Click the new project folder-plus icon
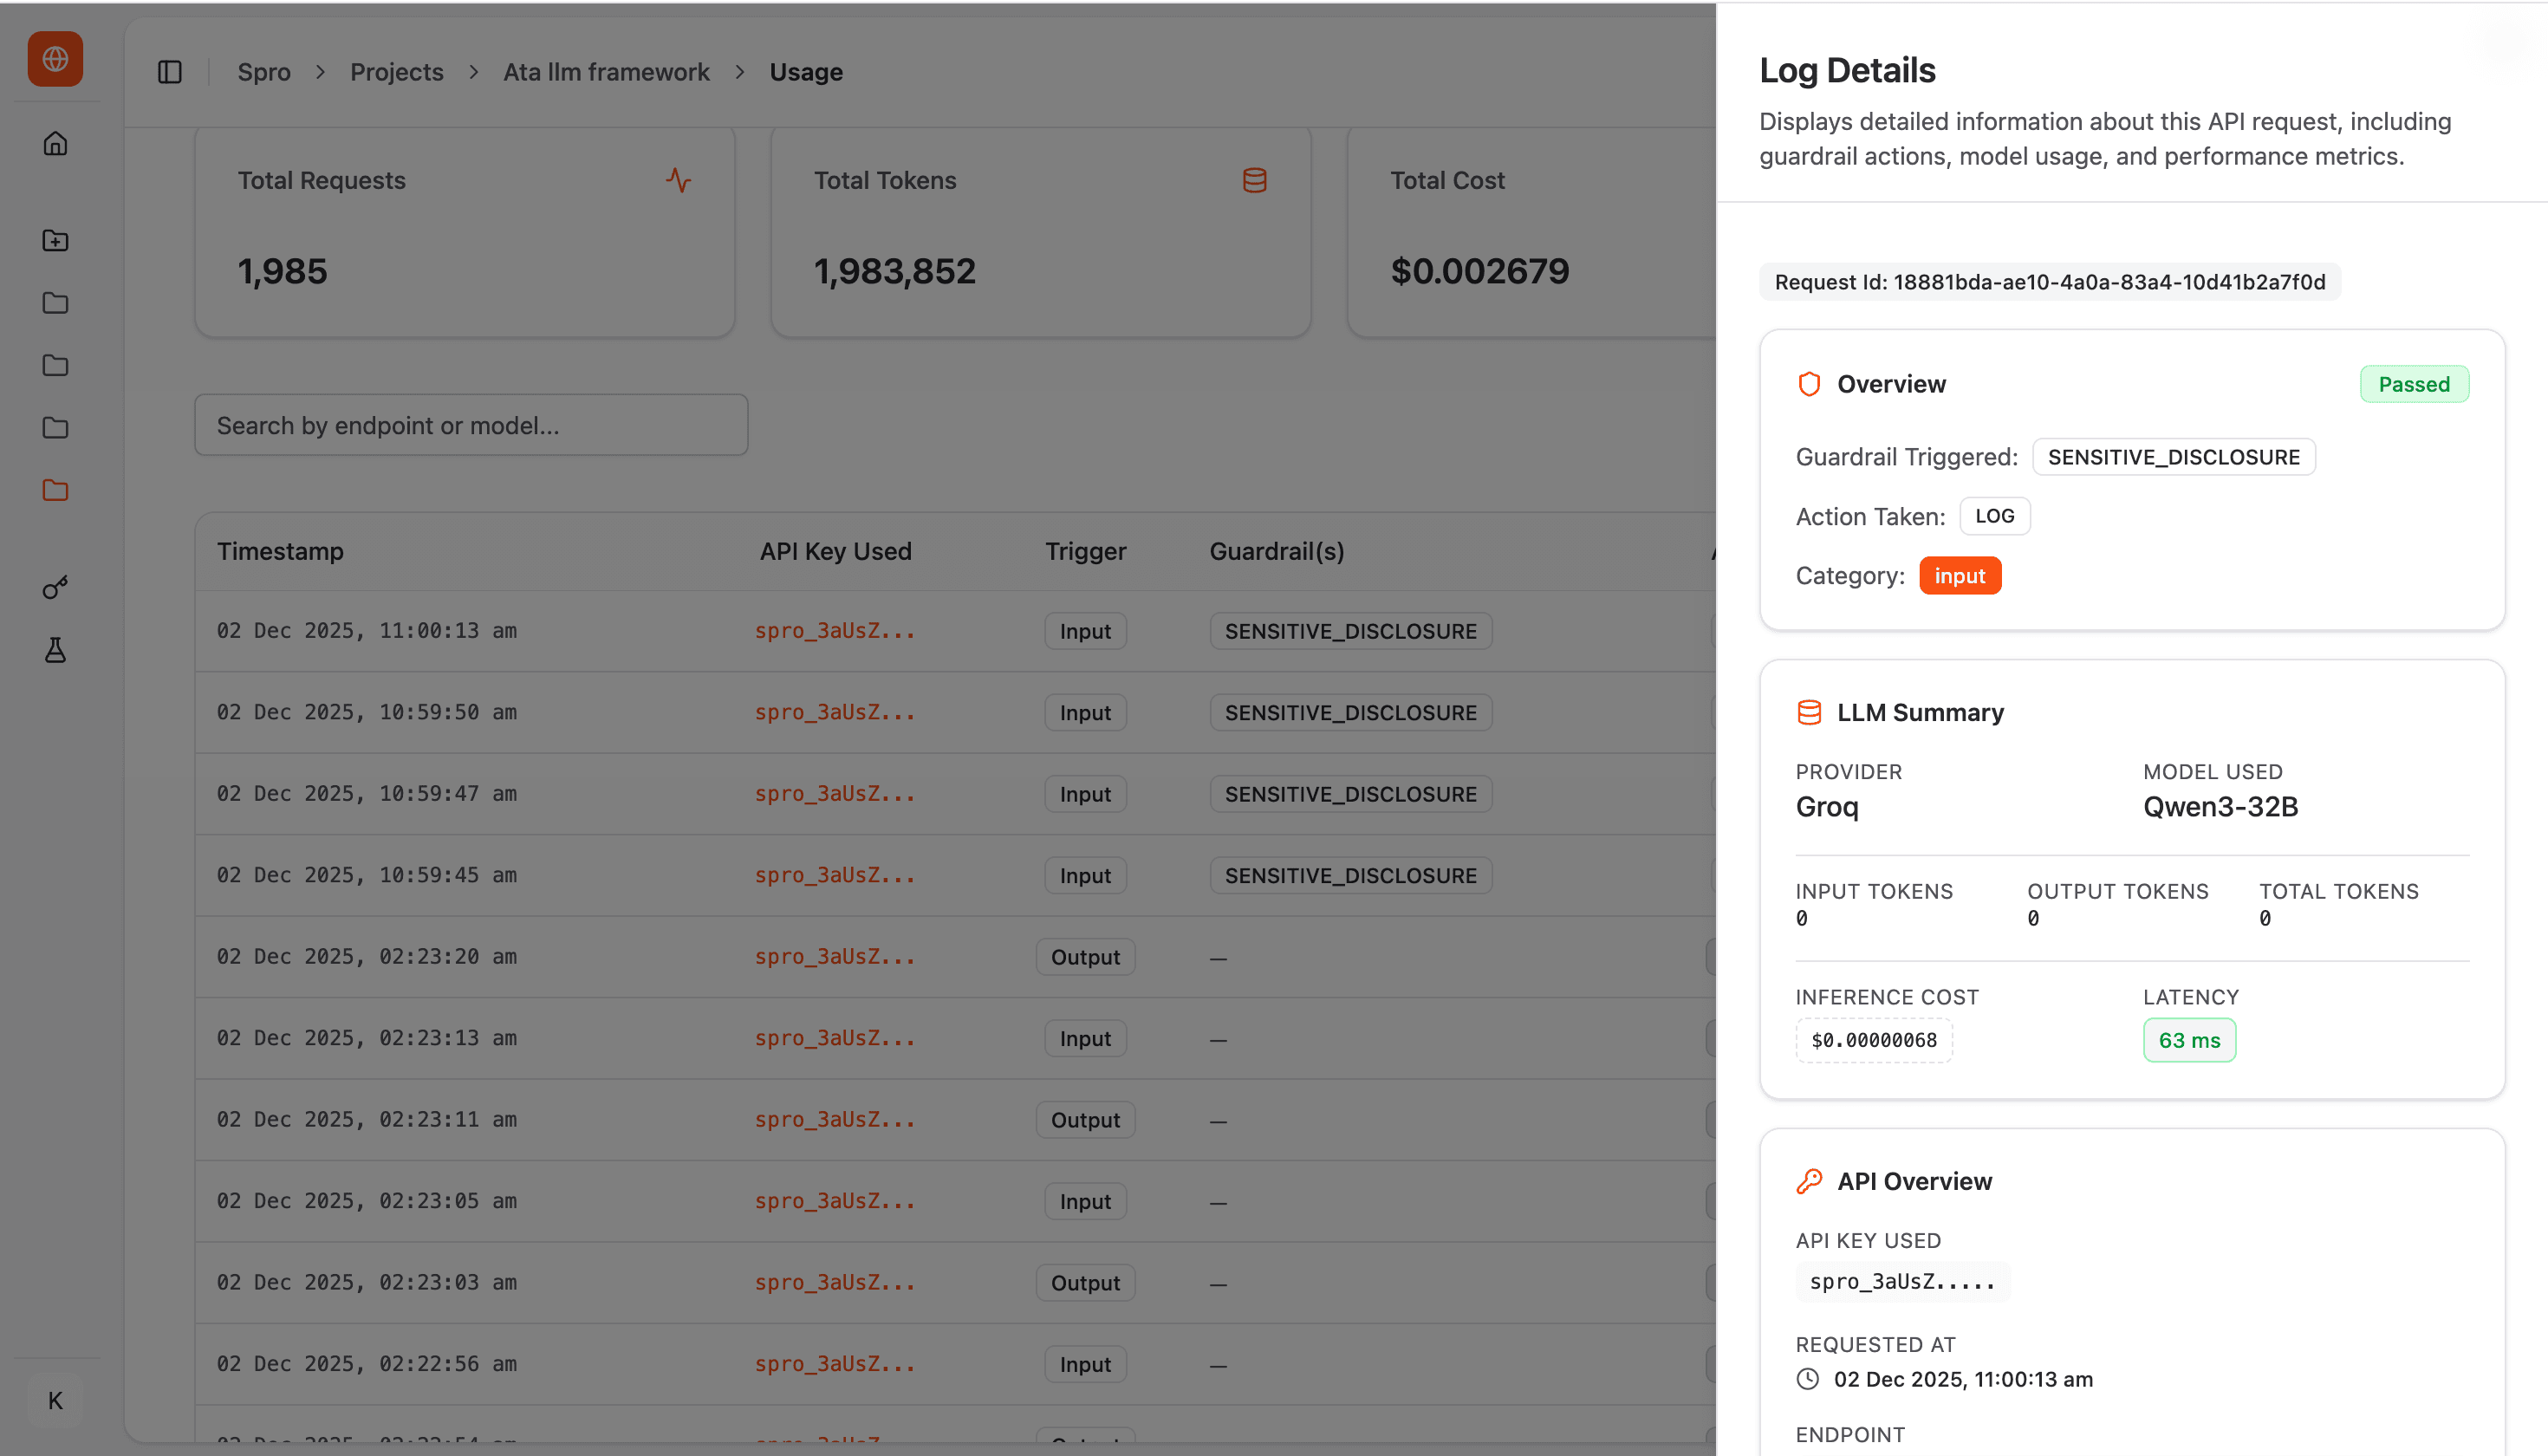This screenshot has width=2548, height=1456. click(55, 240)
